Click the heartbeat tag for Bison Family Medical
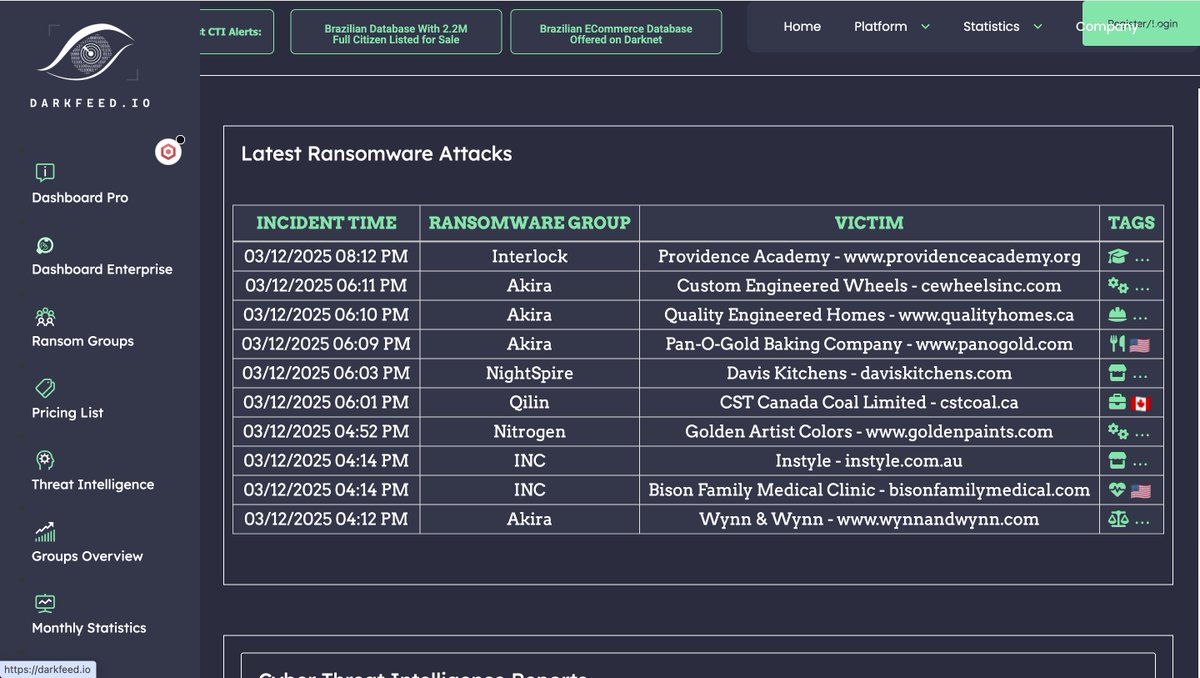The width and height of the screenshot is (1200, 678). click(x=1117, y=490)
